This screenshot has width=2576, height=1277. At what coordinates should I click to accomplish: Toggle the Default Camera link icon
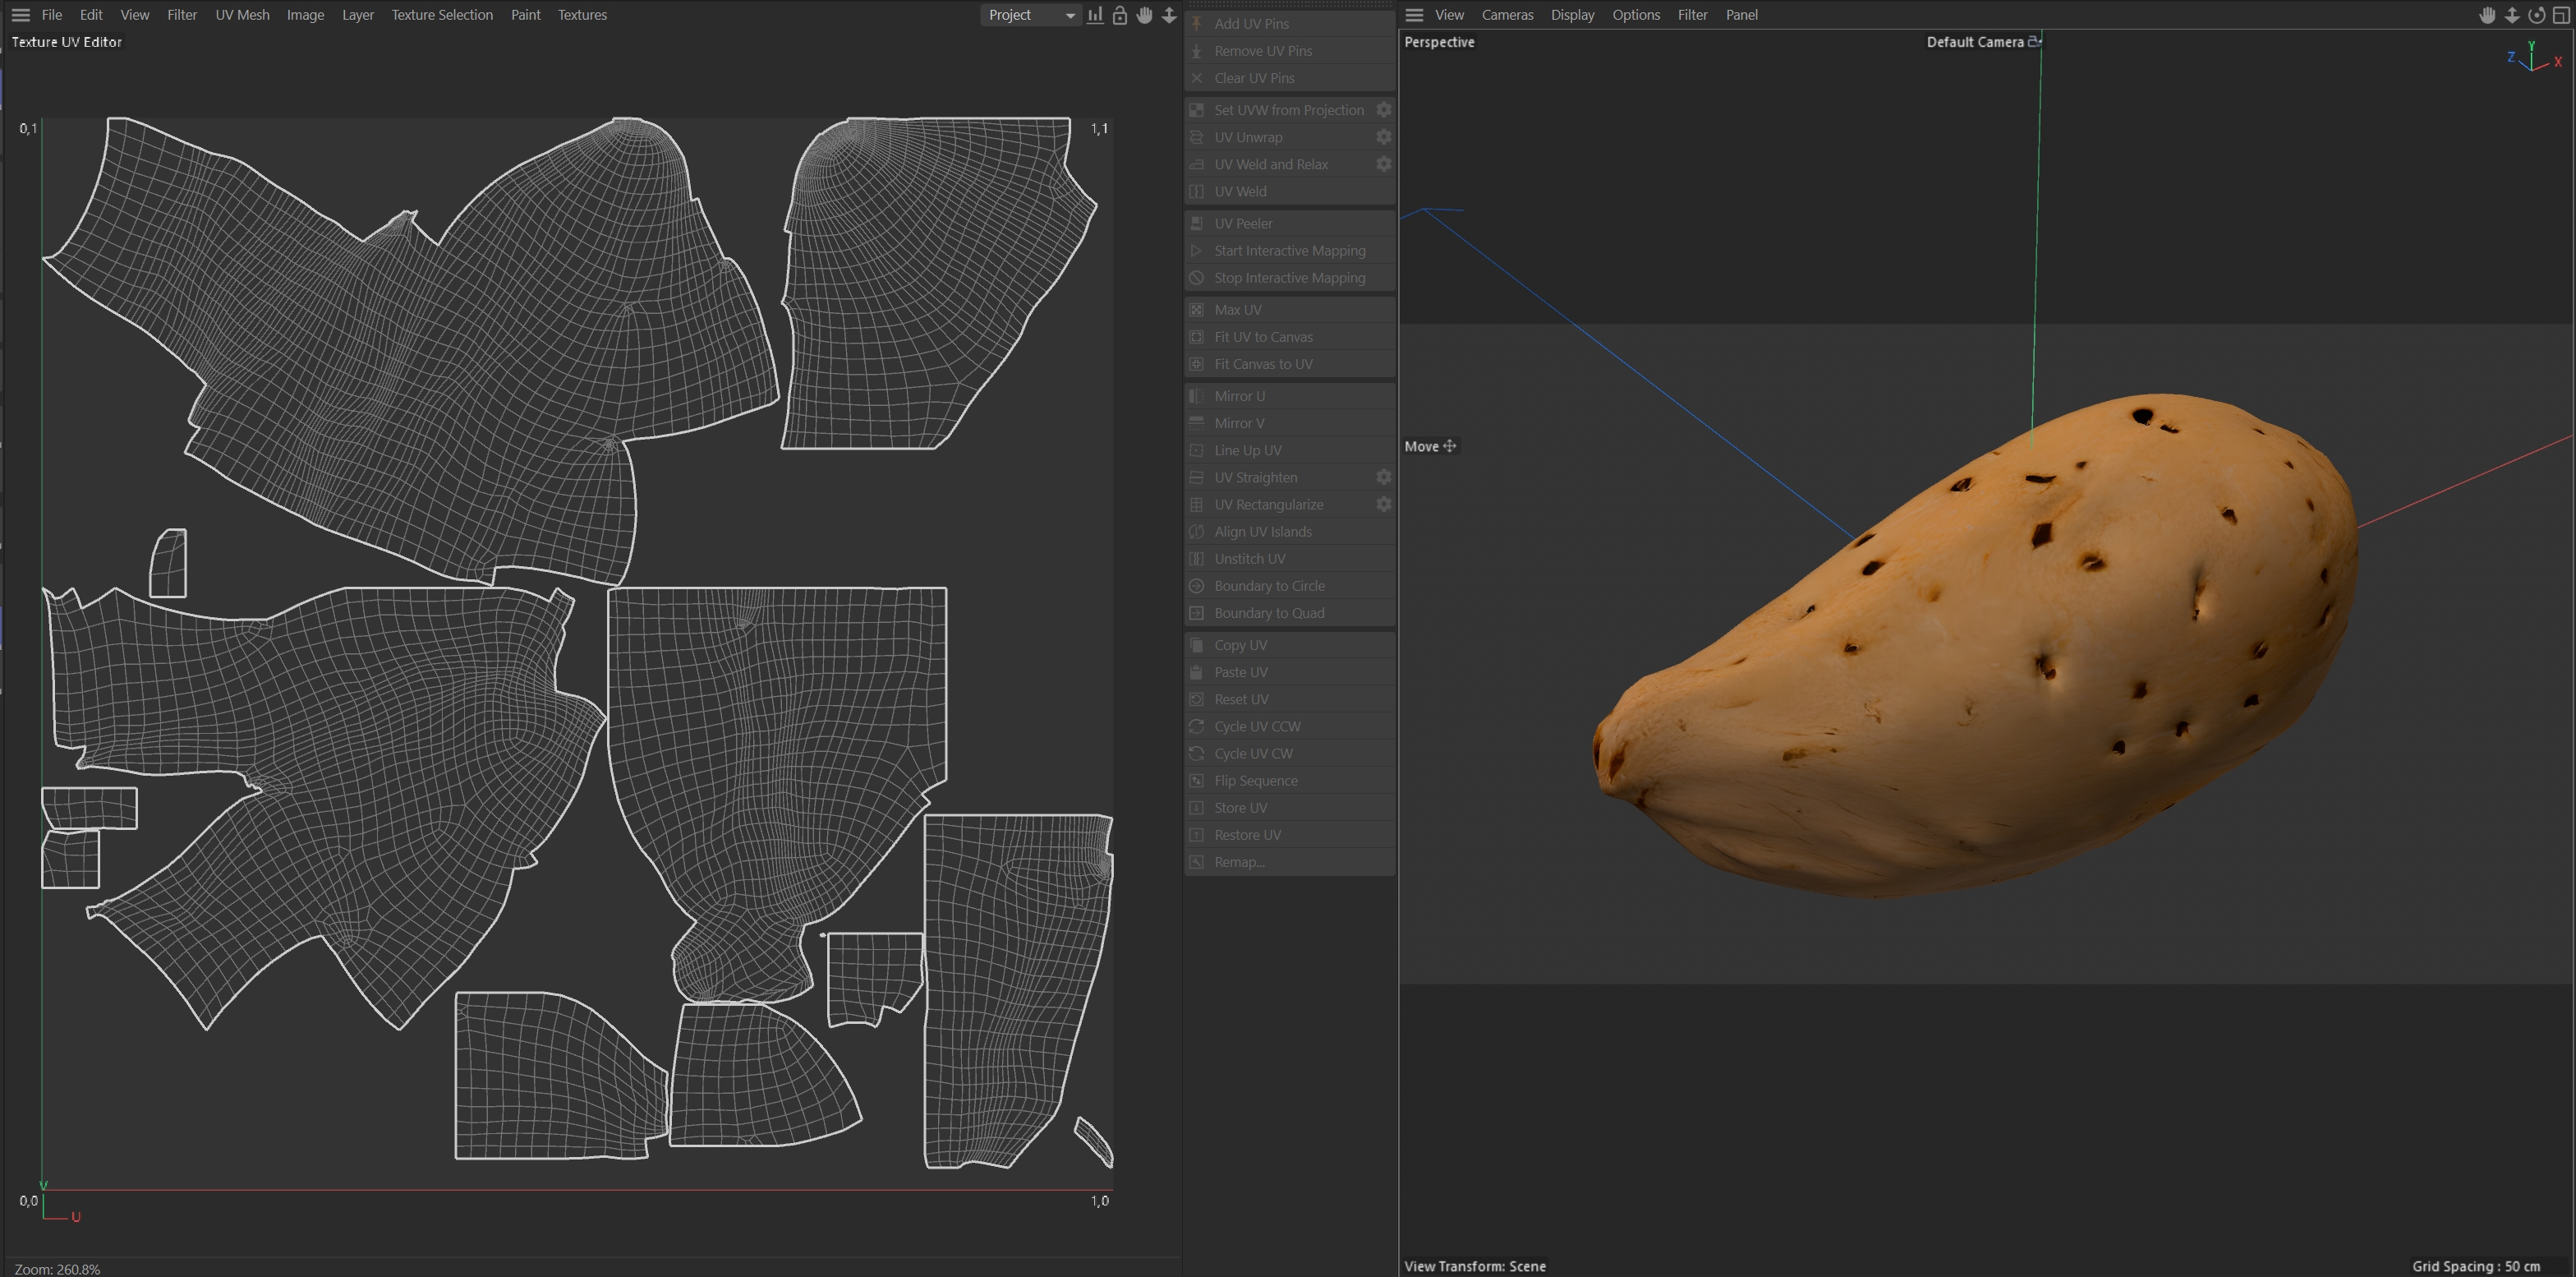point(2034,41)
